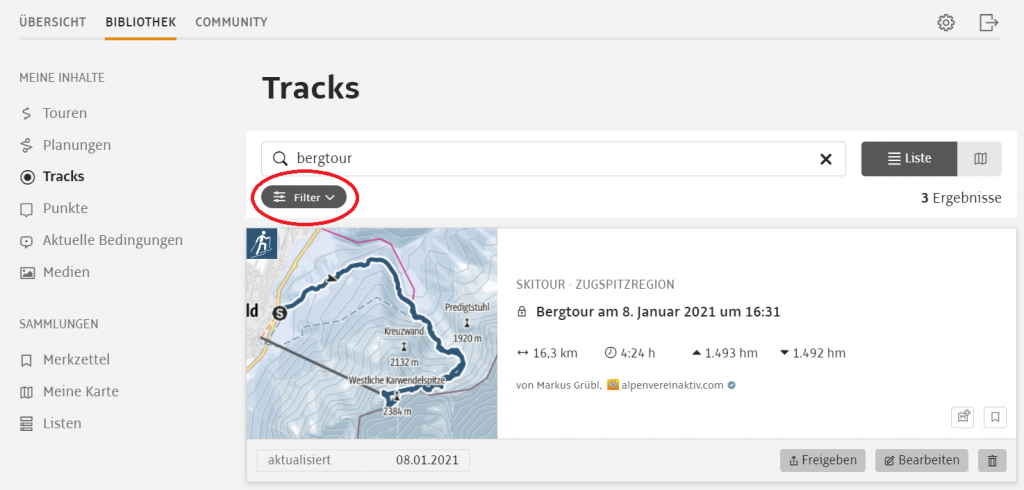The width and height of the screenshot is (1024, 490).
Task: Open the Westliche Karwendelspitze track map thumbnail
Action: 372,333
